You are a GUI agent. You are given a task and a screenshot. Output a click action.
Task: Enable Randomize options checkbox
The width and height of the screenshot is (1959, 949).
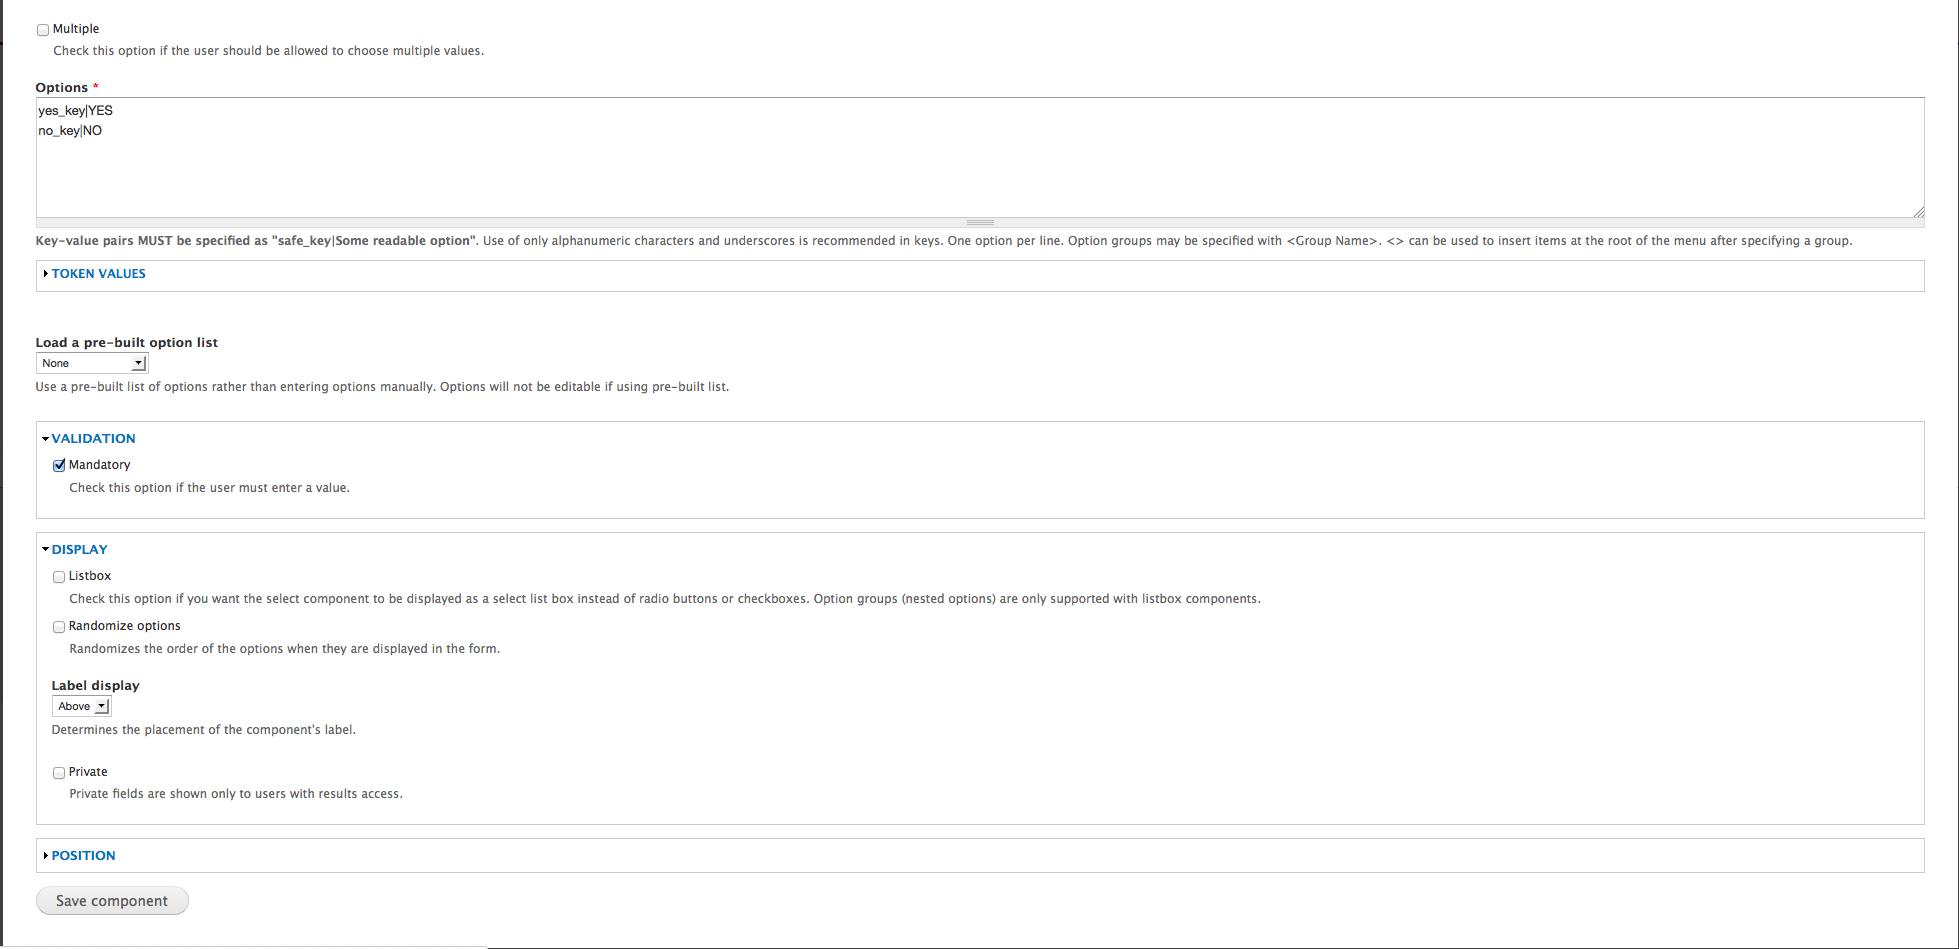coord(59,627)
